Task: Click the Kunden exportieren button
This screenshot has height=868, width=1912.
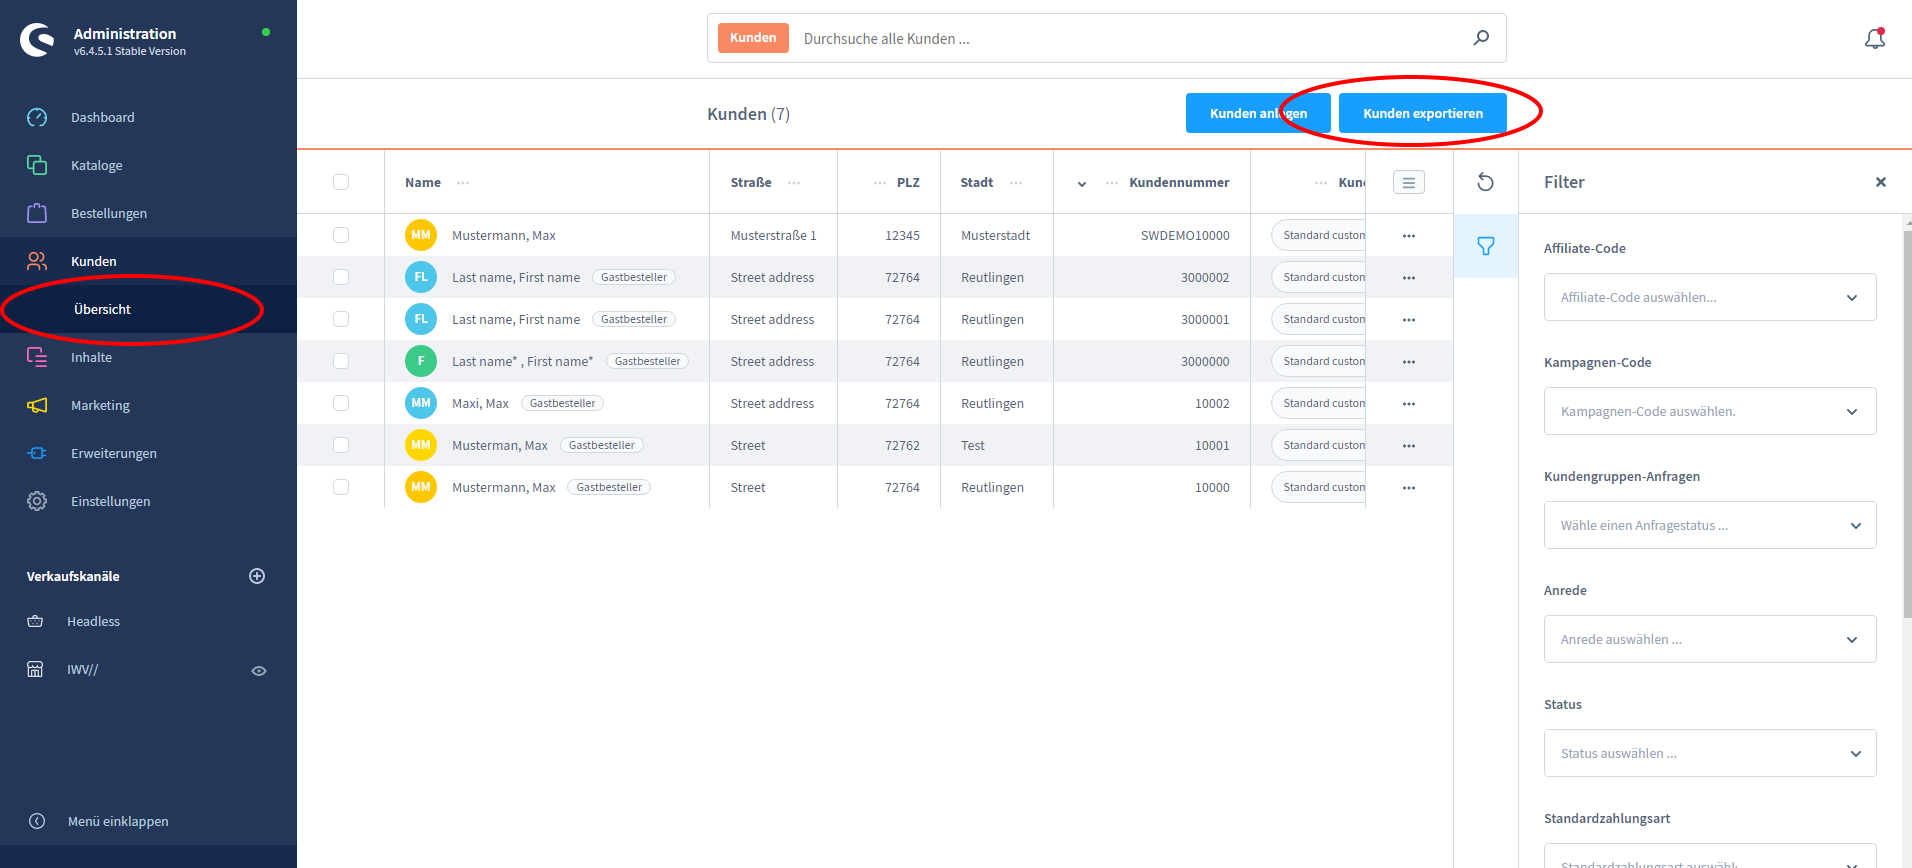Action: (x=1422, y=113)
